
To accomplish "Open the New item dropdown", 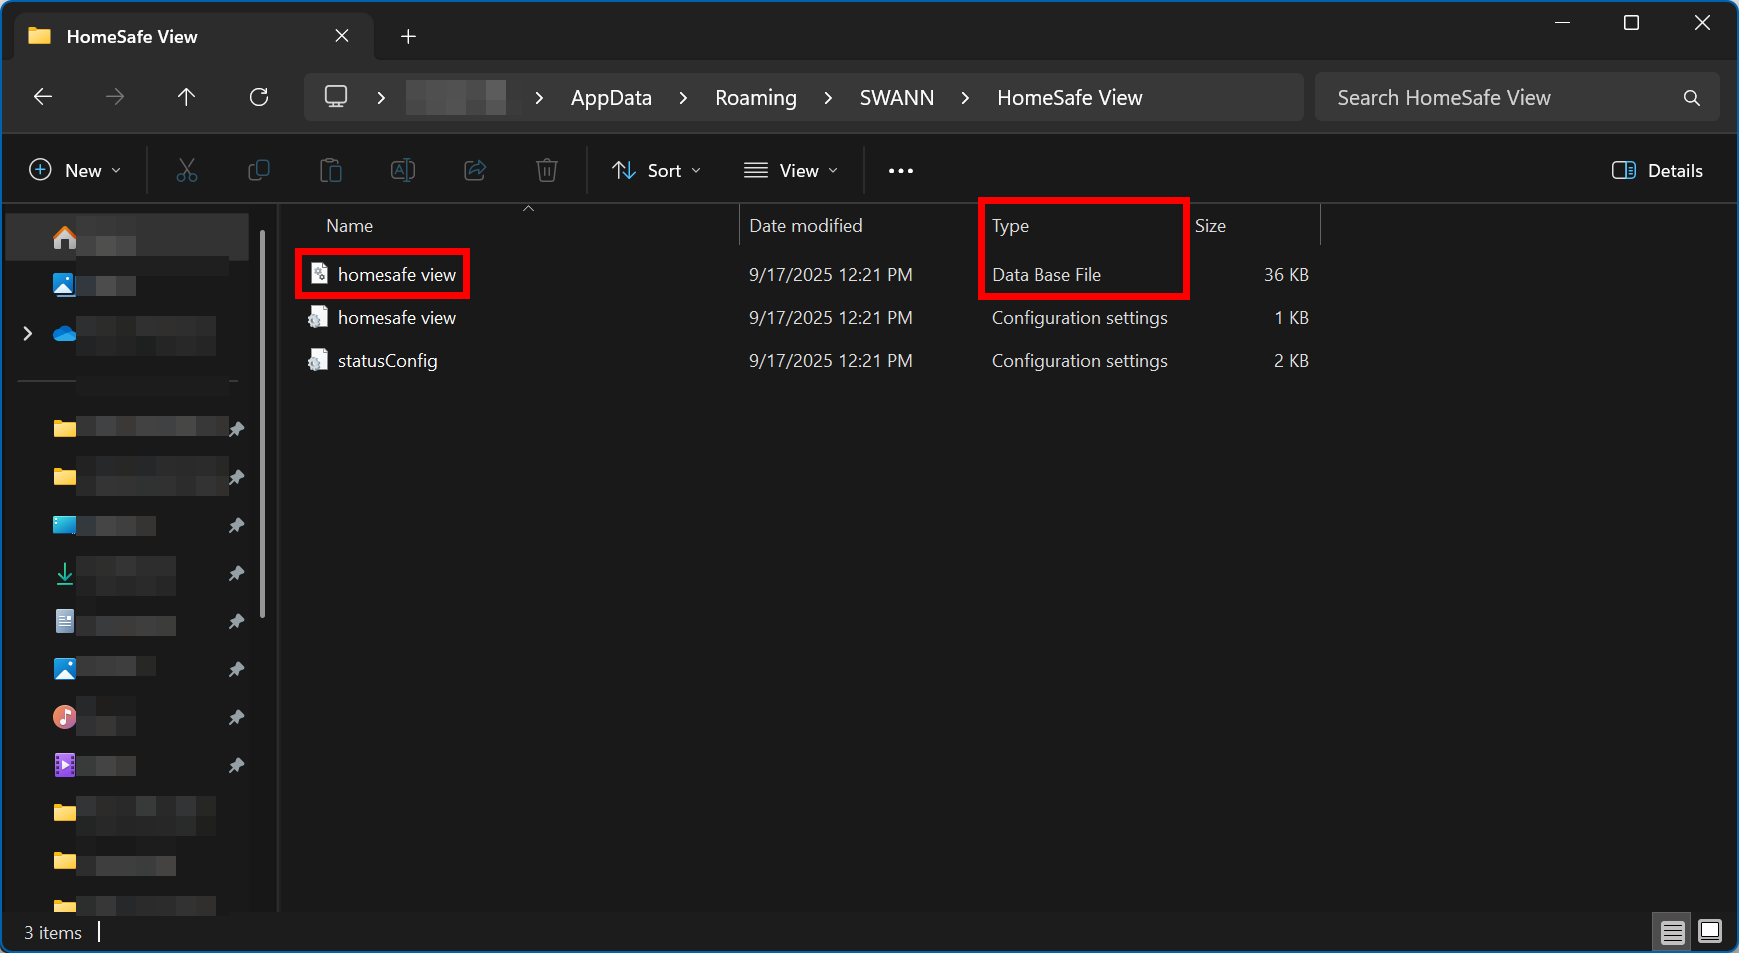I will pos(76,171).
